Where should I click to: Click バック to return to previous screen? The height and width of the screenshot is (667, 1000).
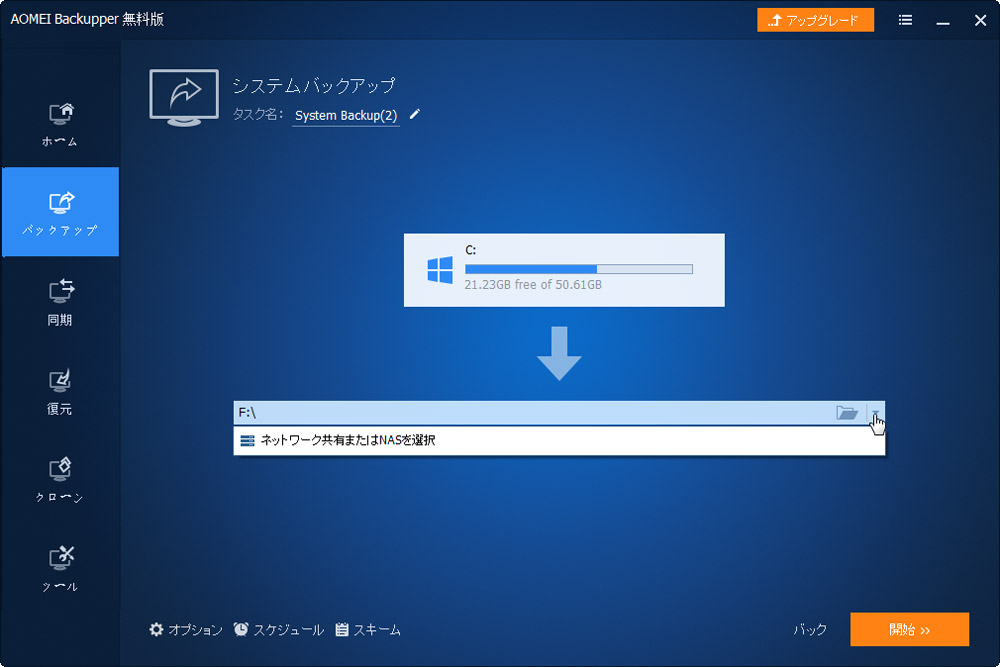click(x=812, y=630)
